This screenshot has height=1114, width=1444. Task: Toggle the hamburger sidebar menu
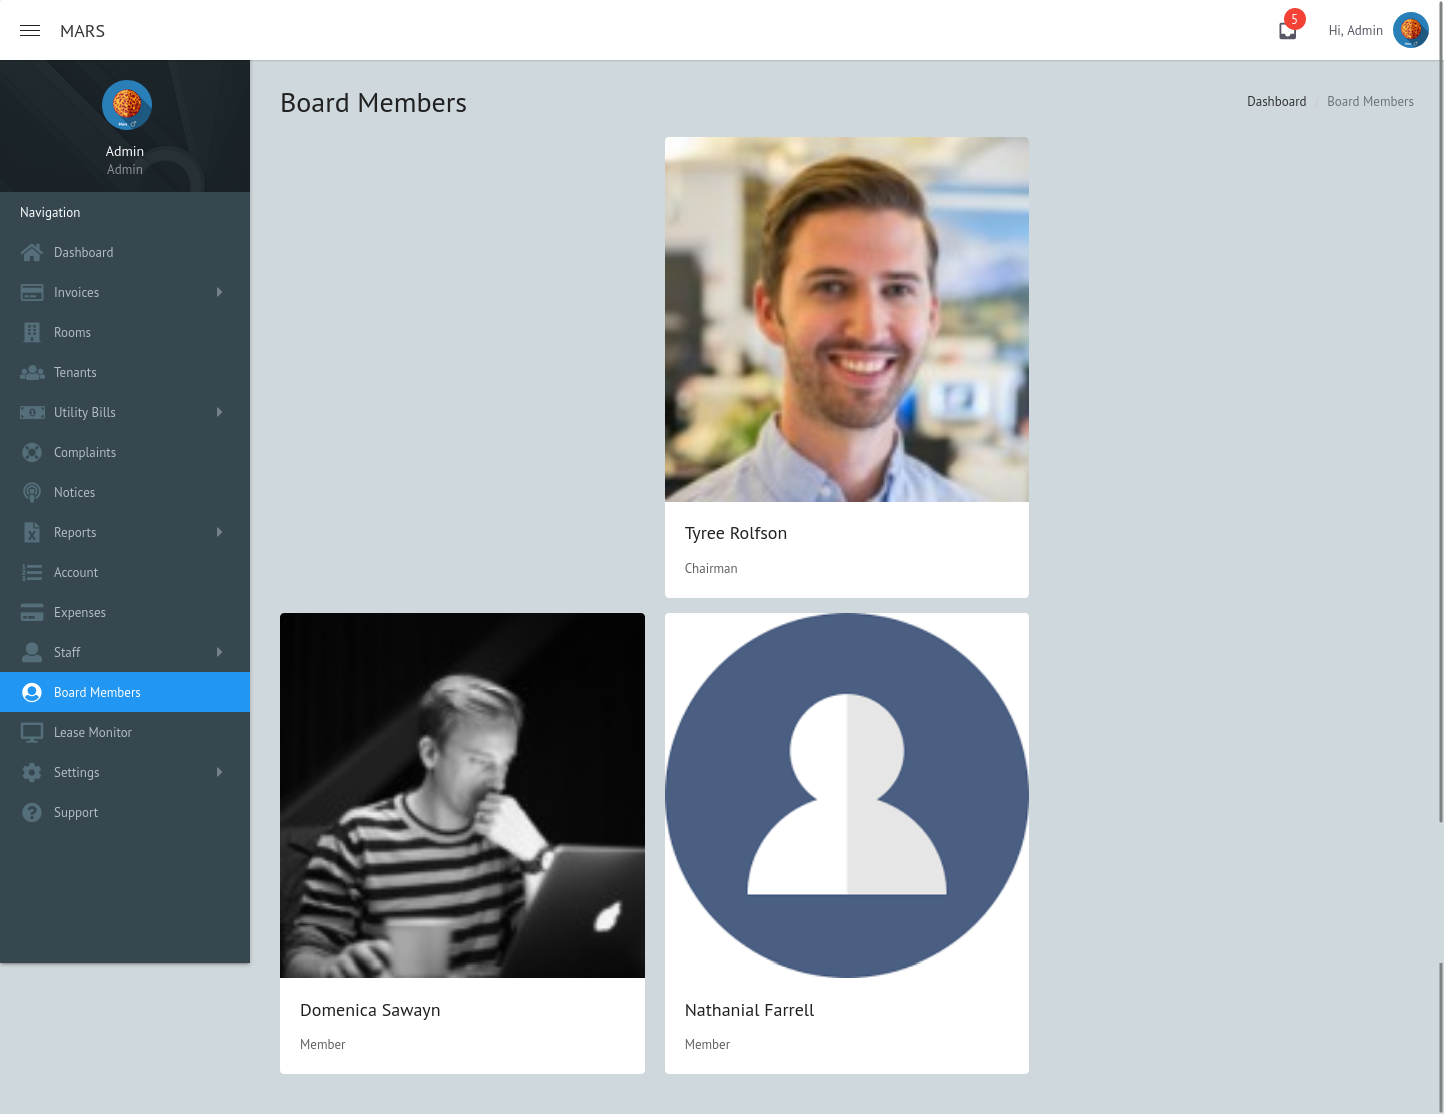[30, 31]
